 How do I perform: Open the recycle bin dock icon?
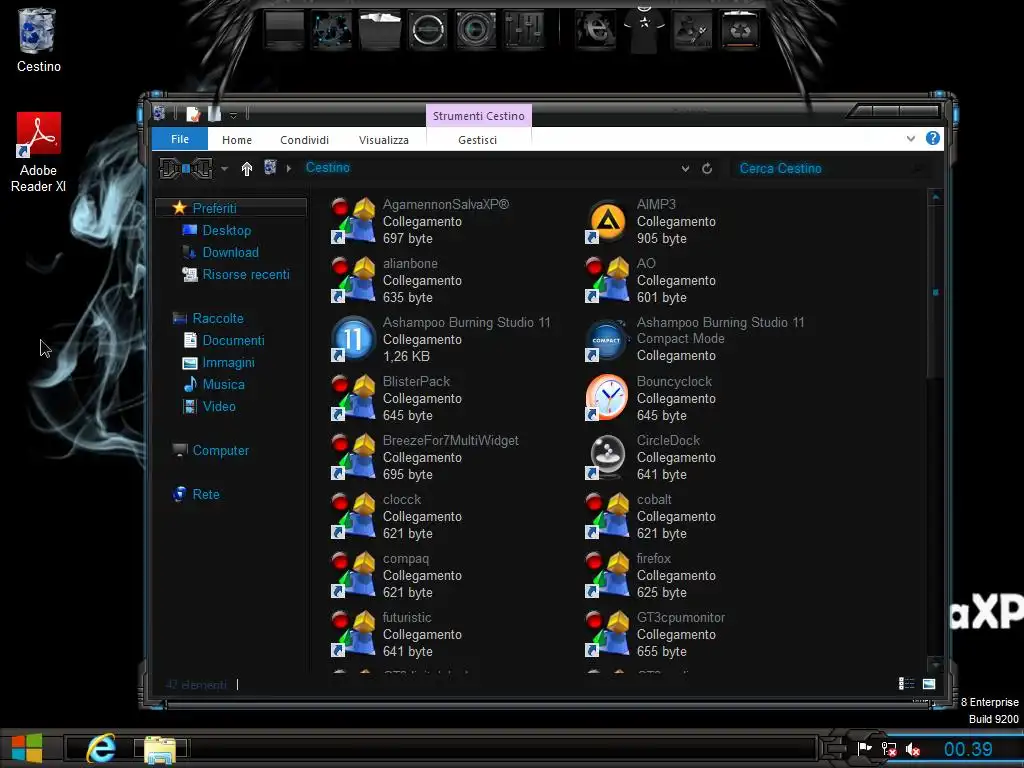tap(740, 29)
